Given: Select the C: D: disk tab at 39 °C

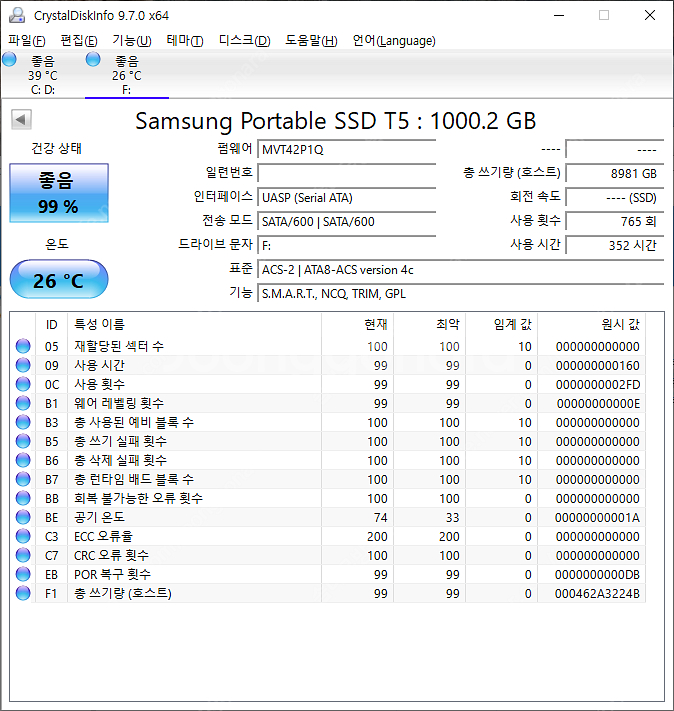Looking at the screenshot, I should coord(42,74).
